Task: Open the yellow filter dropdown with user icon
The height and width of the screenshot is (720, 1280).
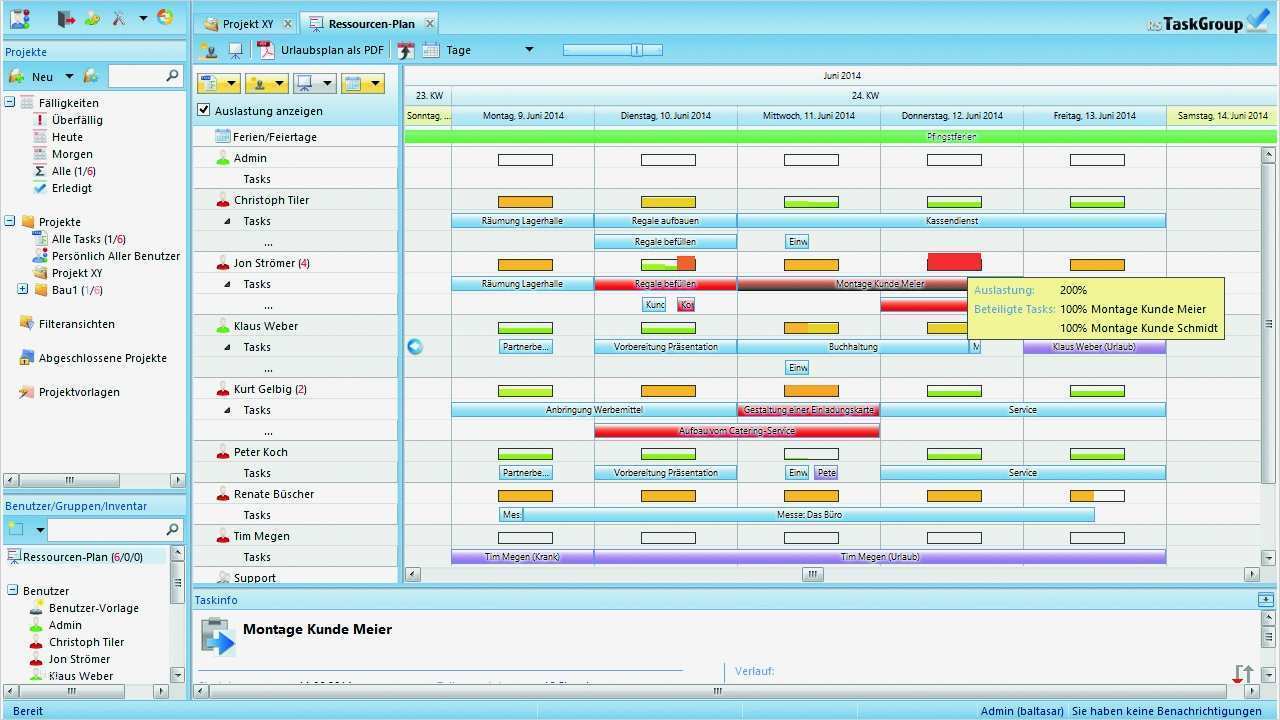Action: coord(266,84)
